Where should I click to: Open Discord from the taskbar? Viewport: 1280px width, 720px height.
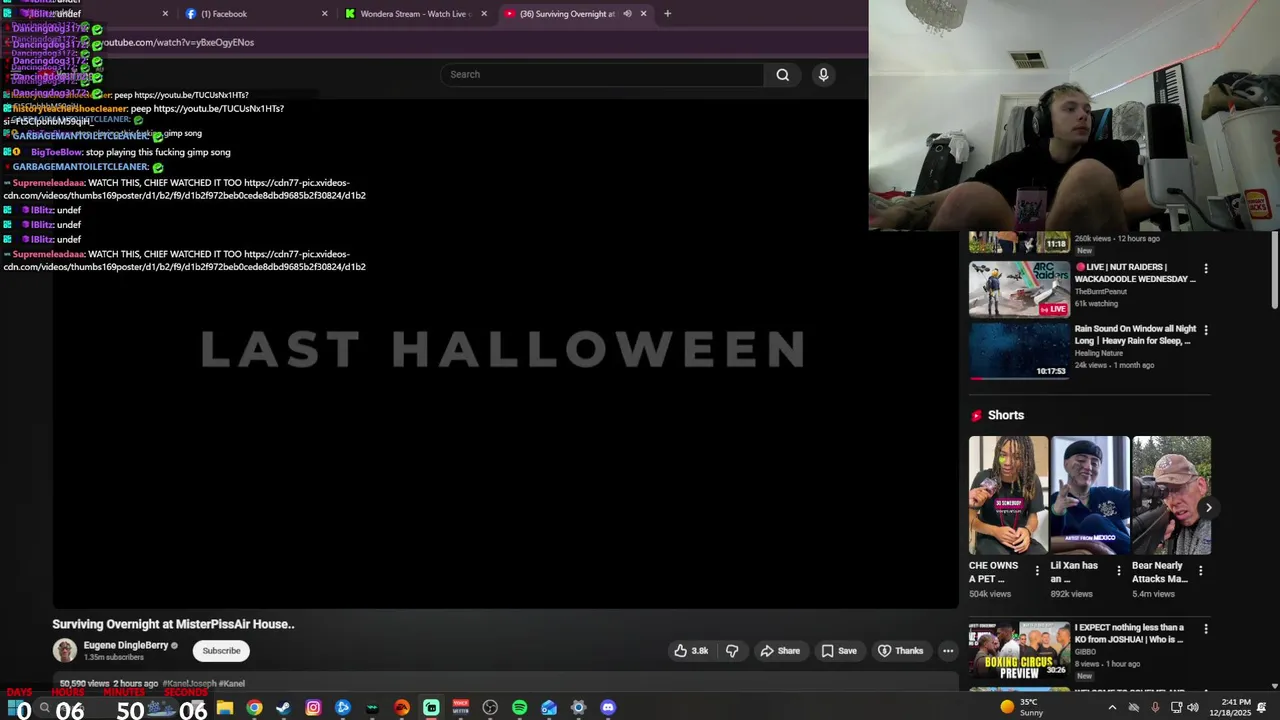[x=608, y=708]
